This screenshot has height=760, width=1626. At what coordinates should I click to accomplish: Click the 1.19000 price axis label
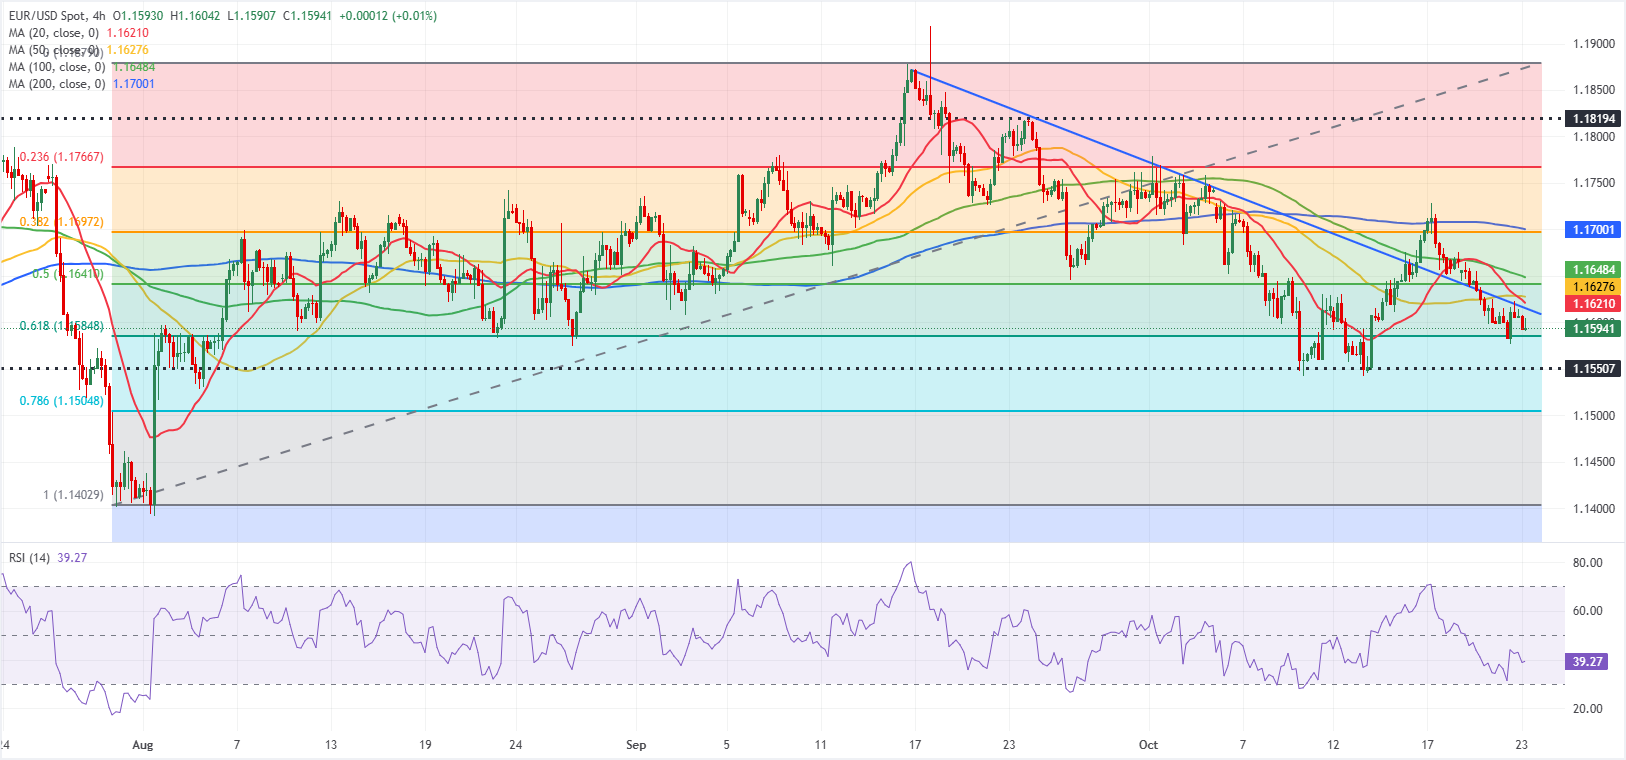tap(1593, 44)
